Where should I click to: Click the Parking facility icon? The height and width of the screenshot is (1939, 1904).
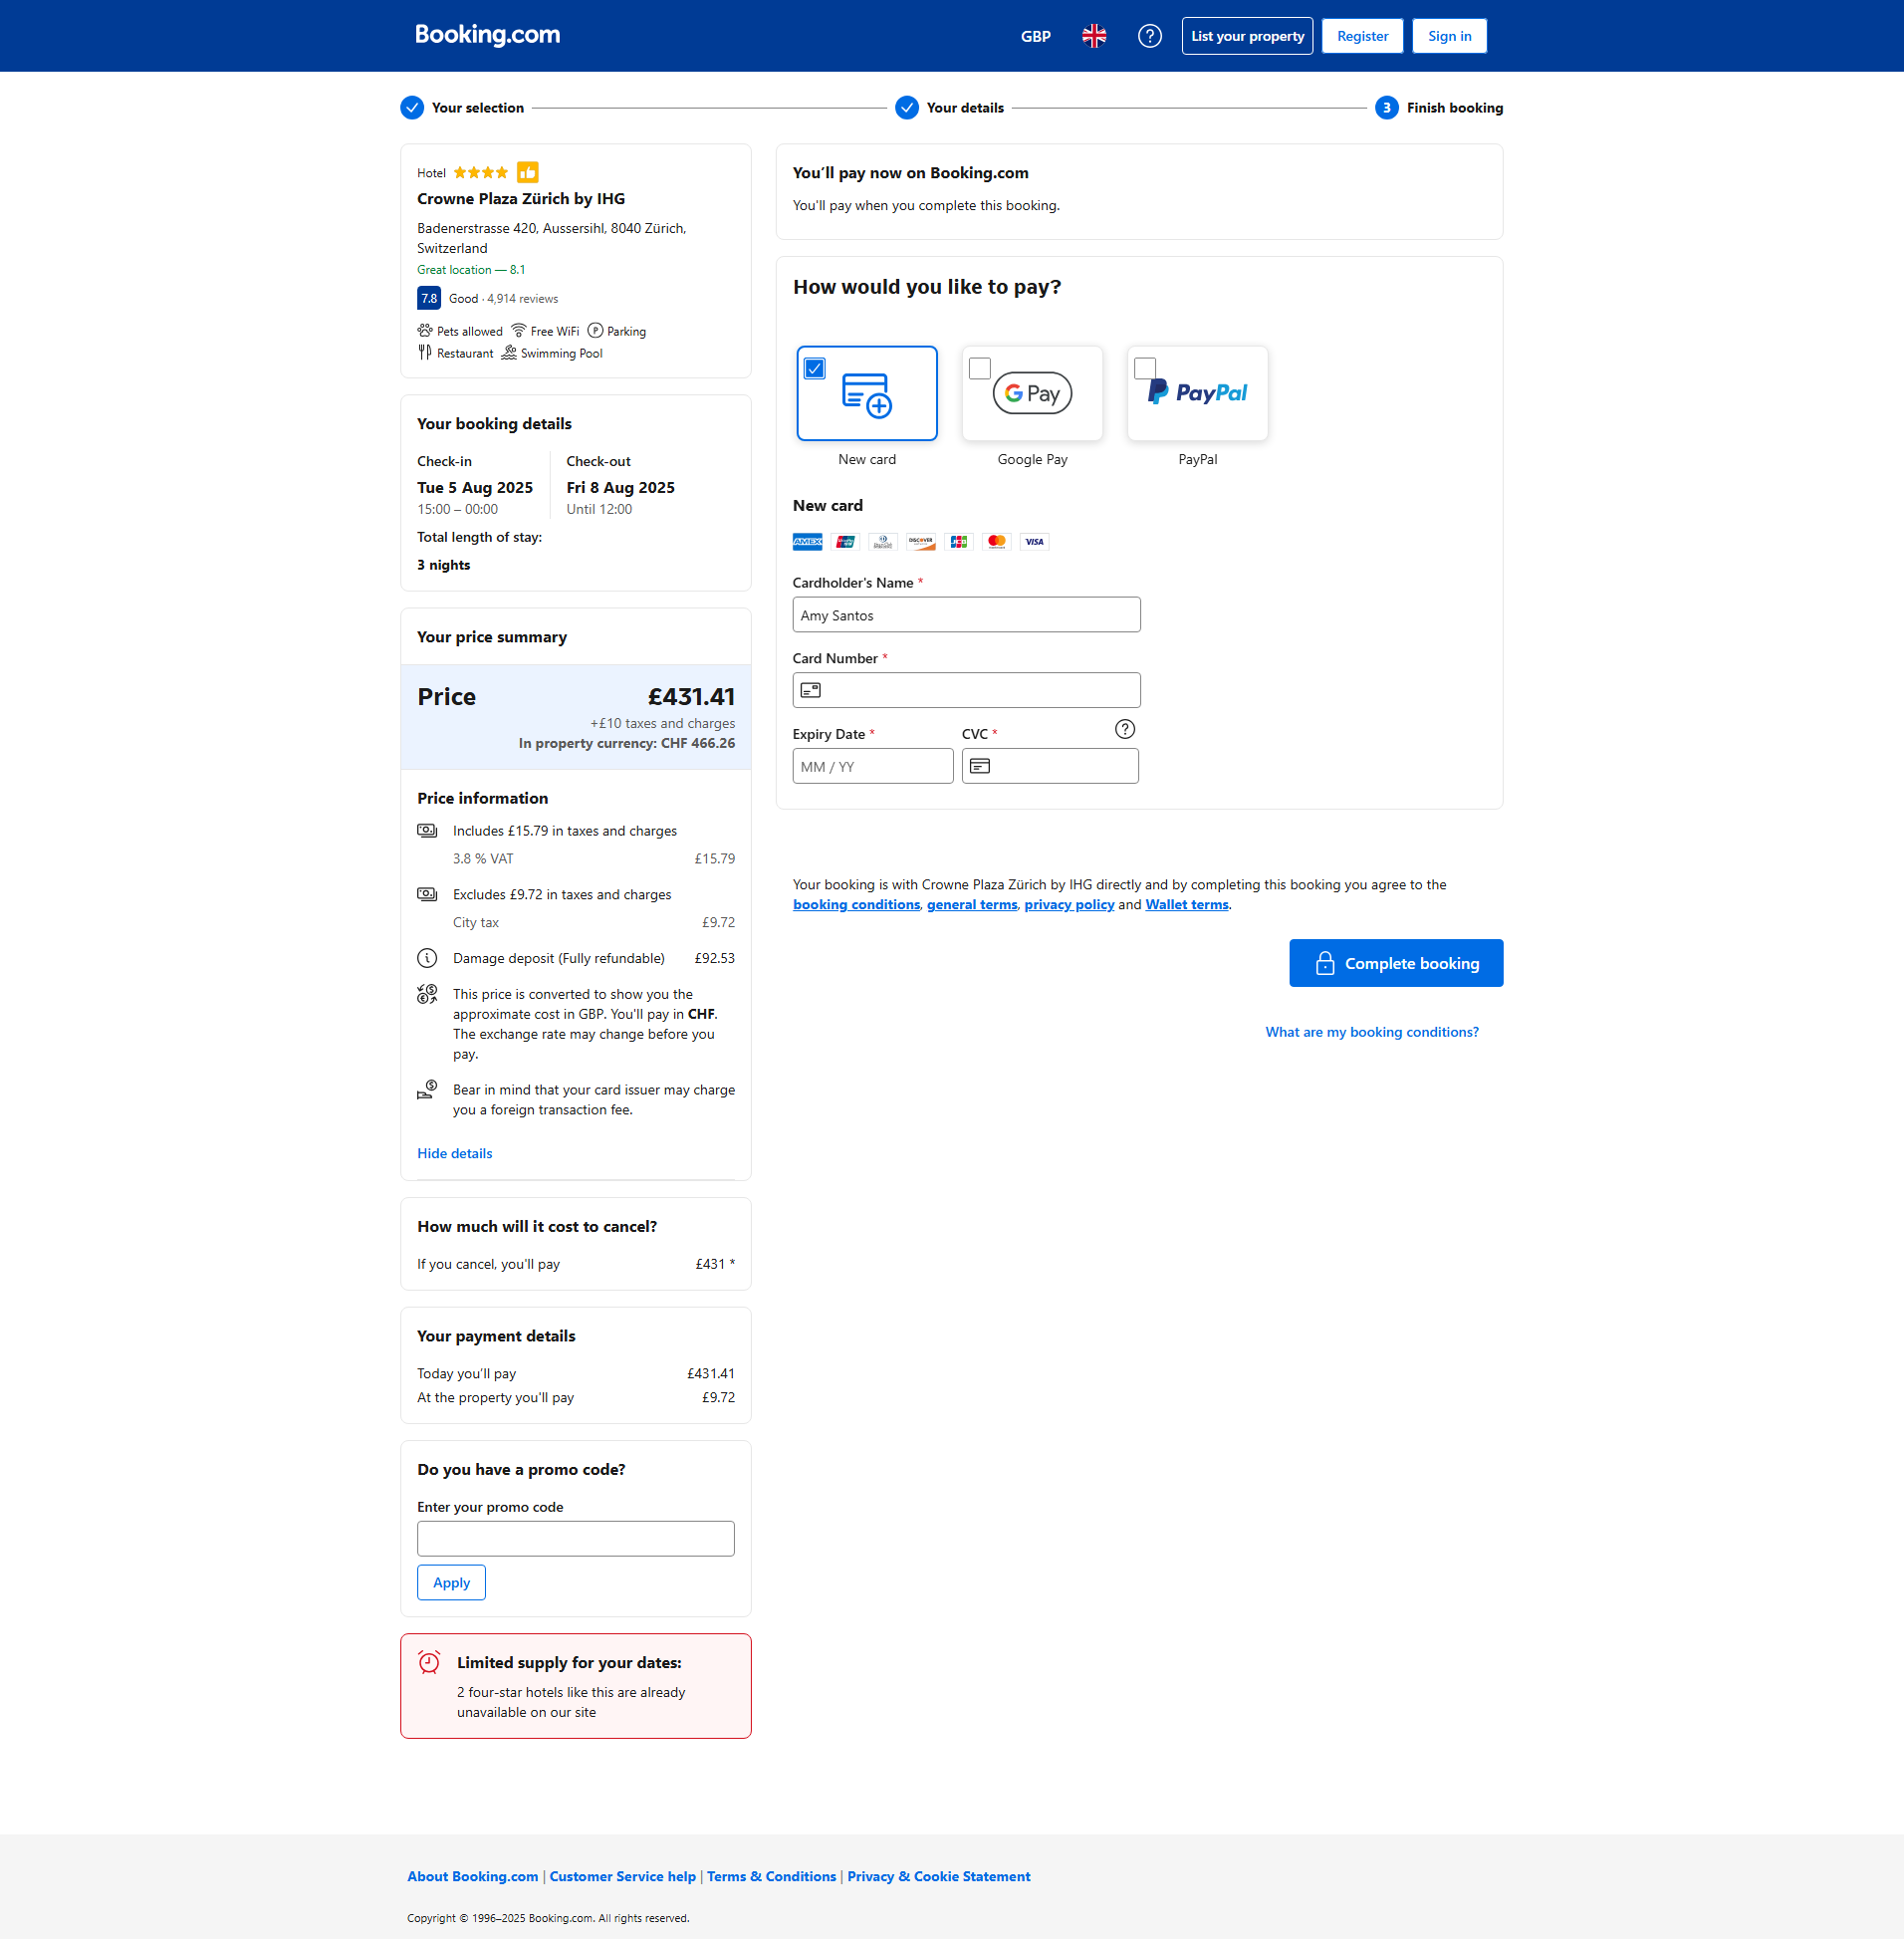point(595,331)
